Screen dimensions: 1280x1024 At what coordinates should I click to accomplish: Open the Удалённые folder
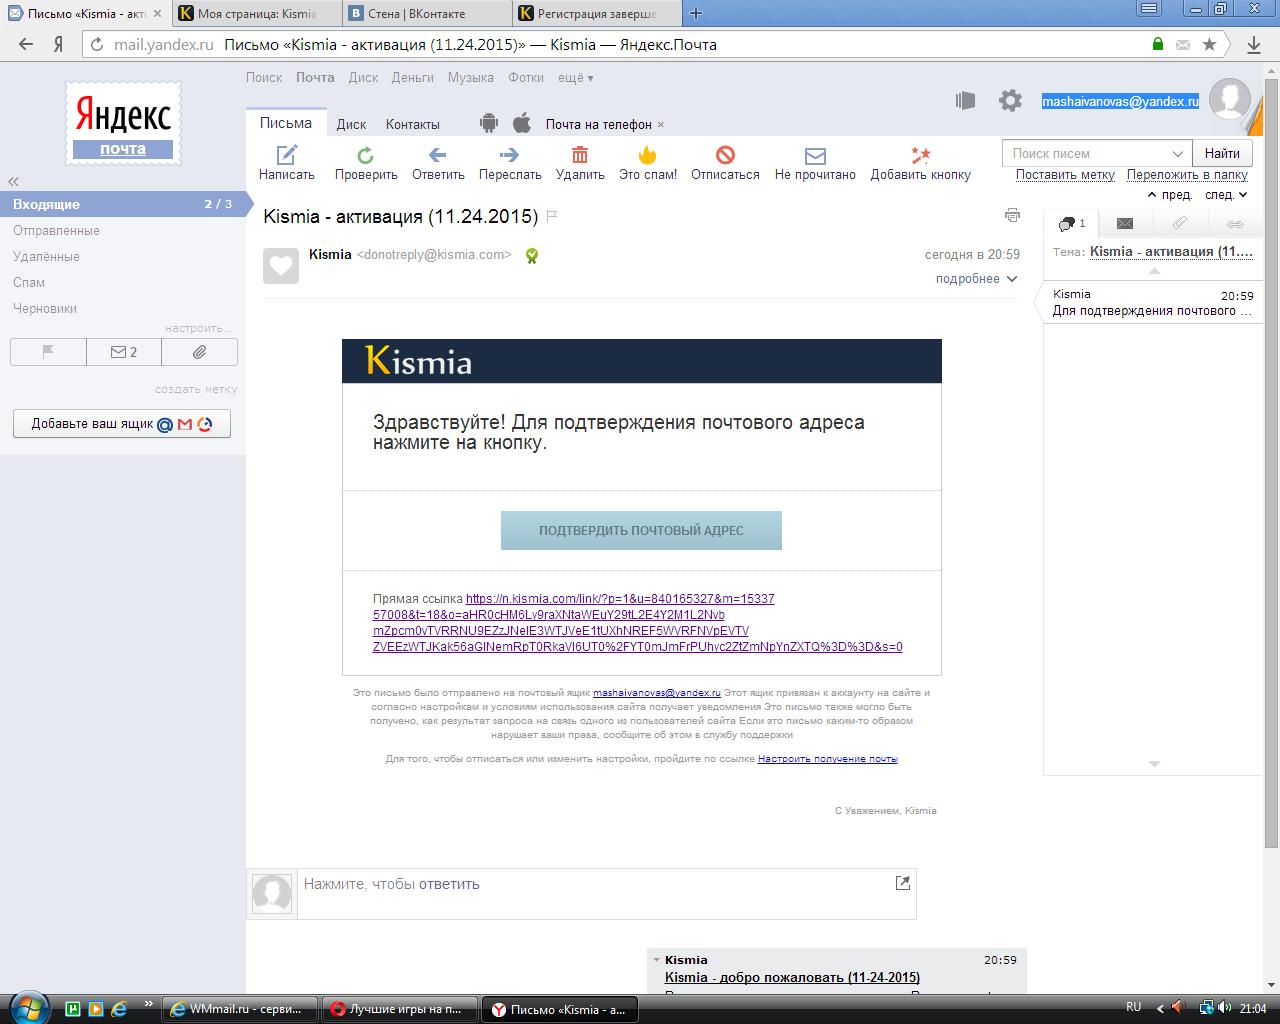(46, 256)
